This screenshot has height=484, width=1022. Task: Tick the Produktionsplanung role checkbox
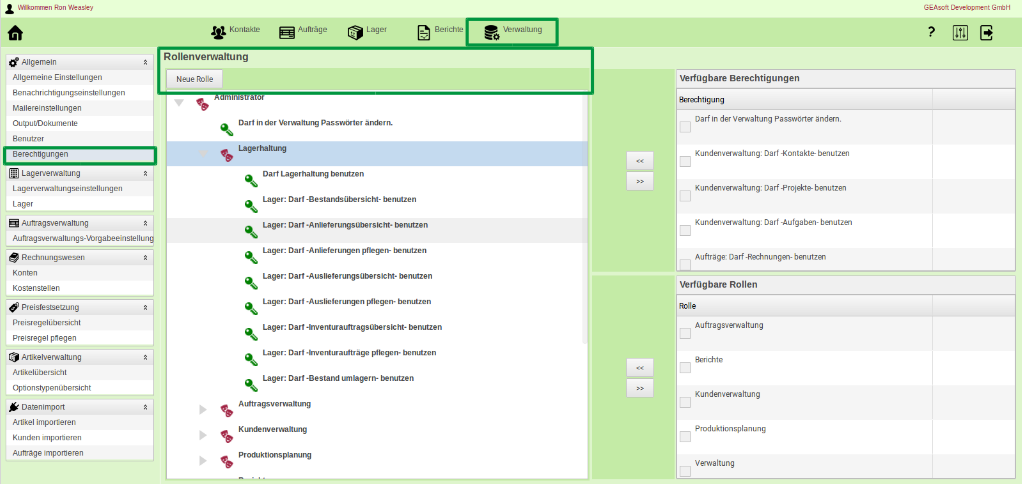click(685, 437)
